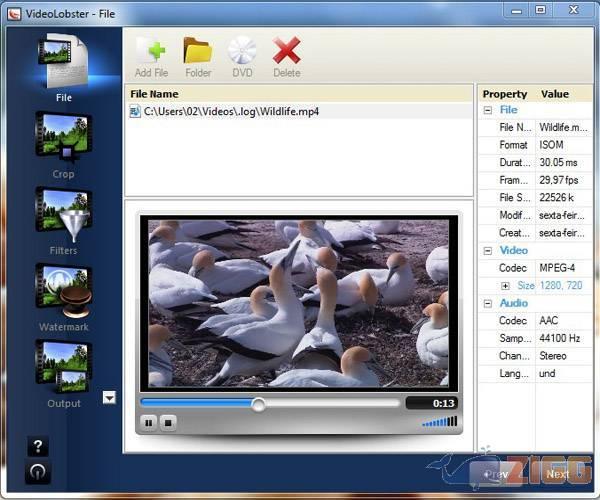Click the 0:13 playback time display

coord(432,403)
